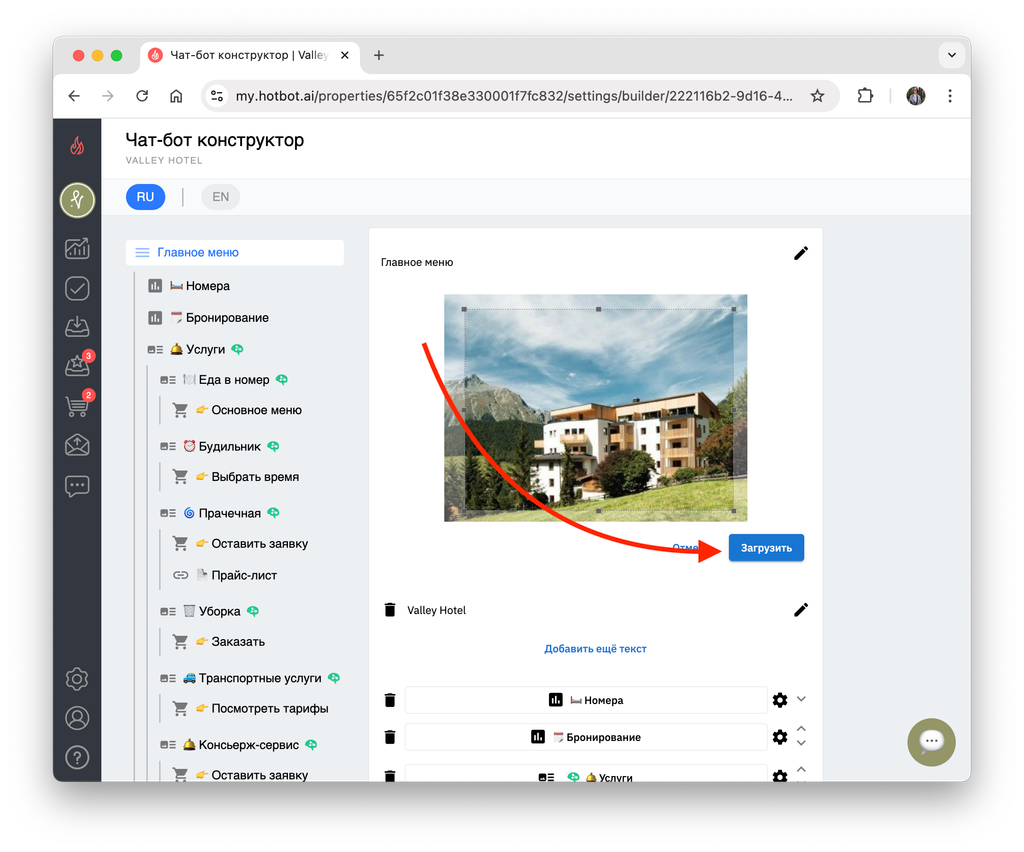Select Главное меню in the tree
Viewport: 1024px width, 852px height.
point(234,252)
